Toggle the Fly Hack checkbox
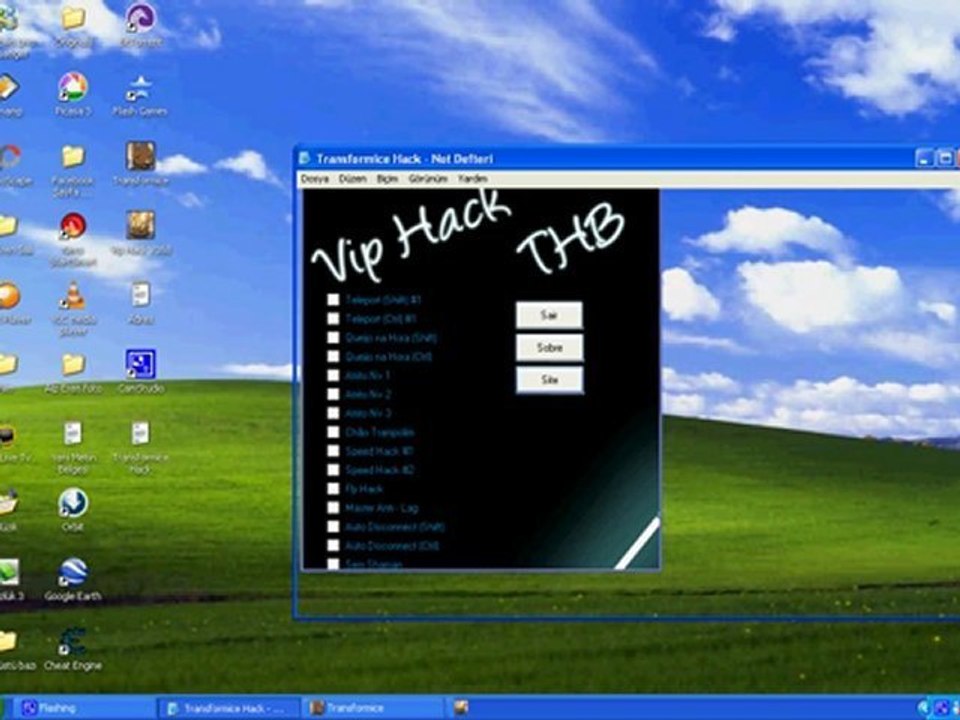The image size is (960, 720). (333, 489)
